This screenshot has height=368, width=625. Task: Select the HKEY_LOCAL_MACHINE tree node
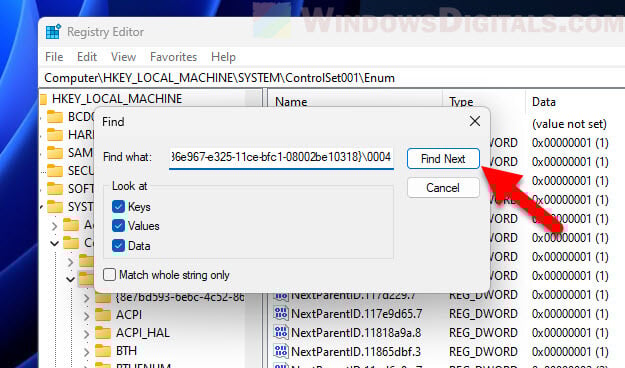click(117, 98)
